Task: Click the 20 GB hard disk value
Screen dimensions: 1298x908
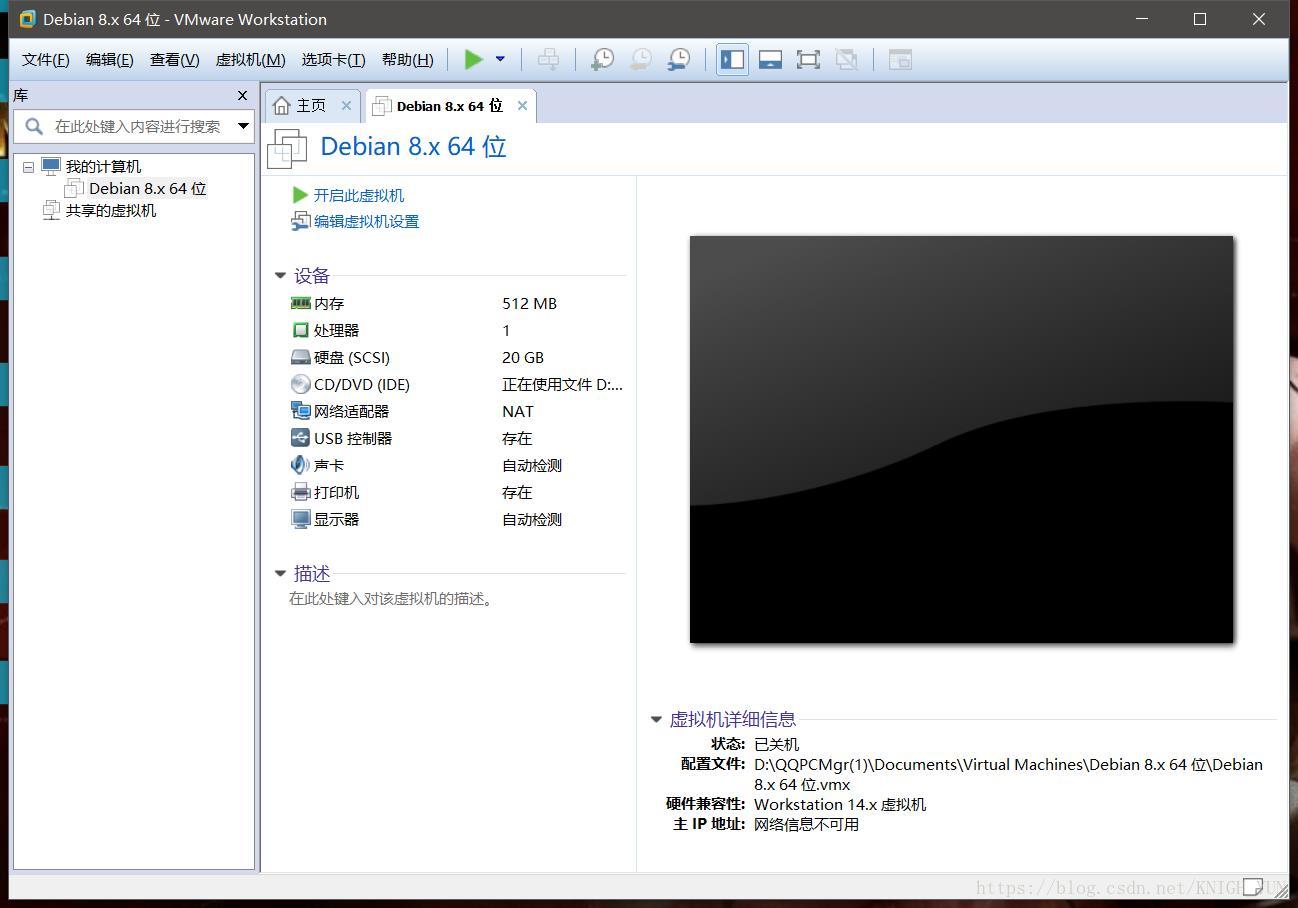Action: click(523, 357)
